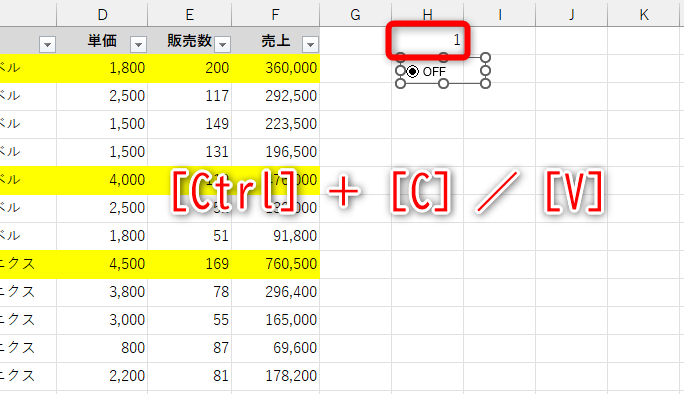Click the 296,400 sales cell
This screenshot has width=684, height=394.
point(276,292)
